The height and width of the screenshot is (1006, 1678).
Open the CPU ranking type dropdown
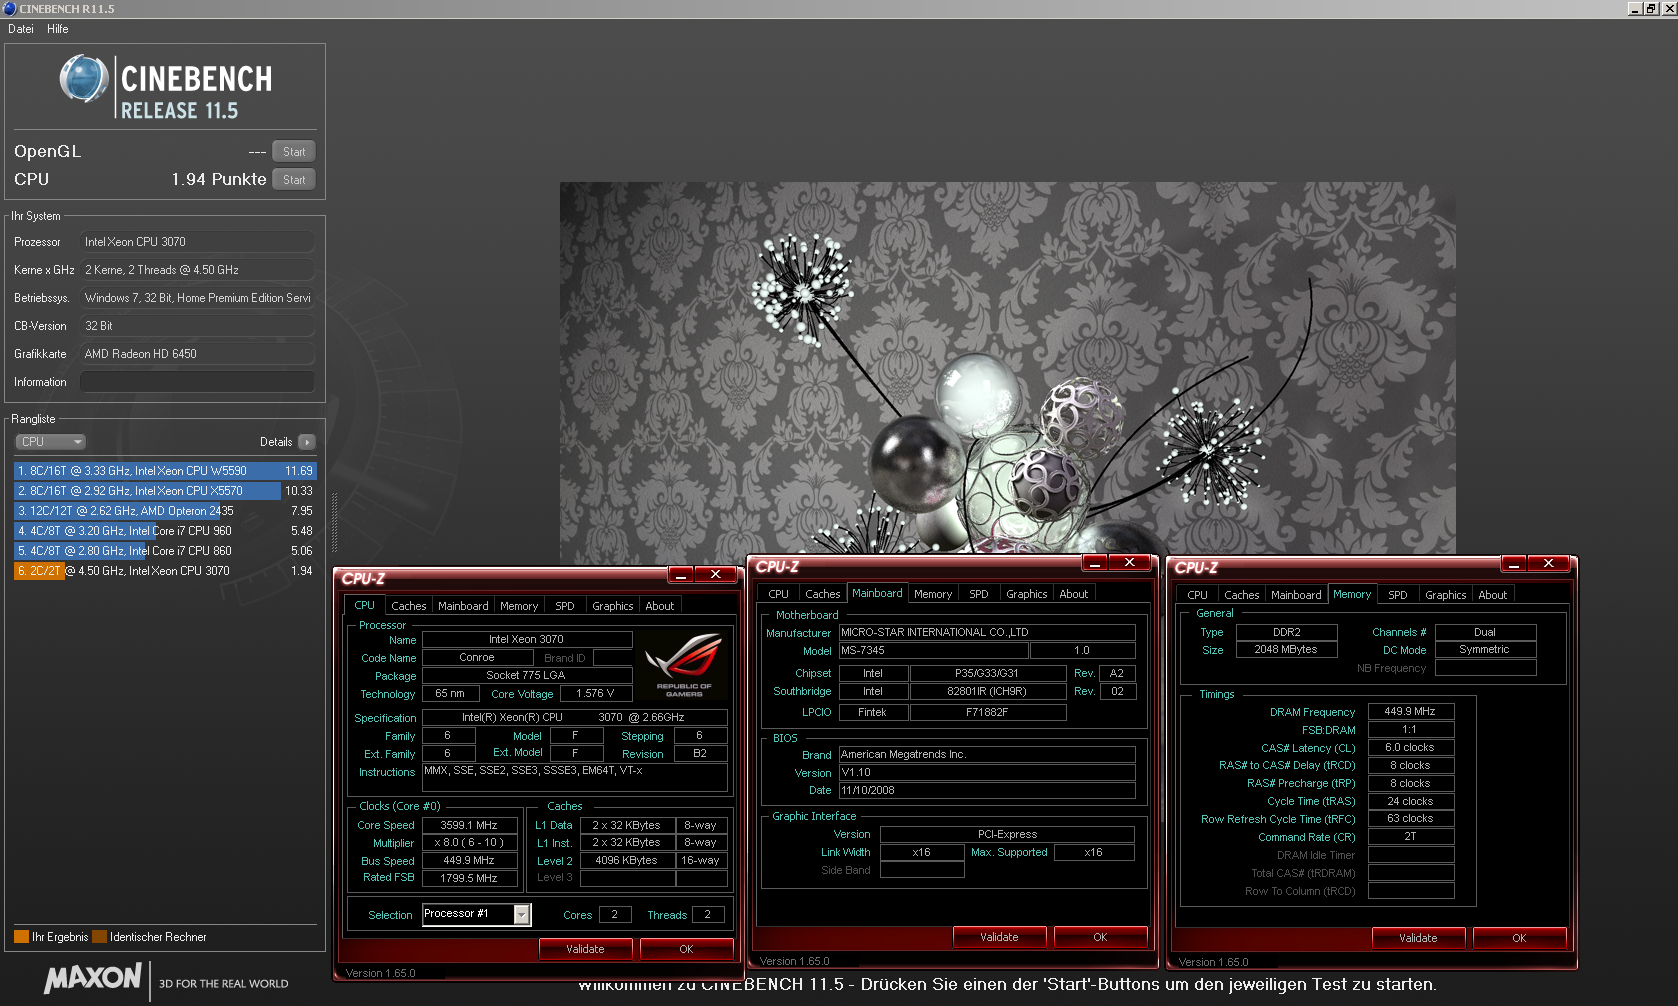50,442
